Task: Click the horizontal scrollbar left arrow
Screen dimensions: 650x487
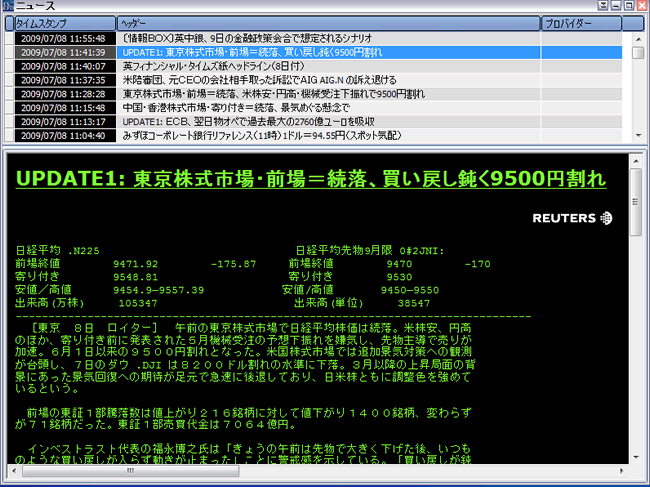Action: [14, 471]
